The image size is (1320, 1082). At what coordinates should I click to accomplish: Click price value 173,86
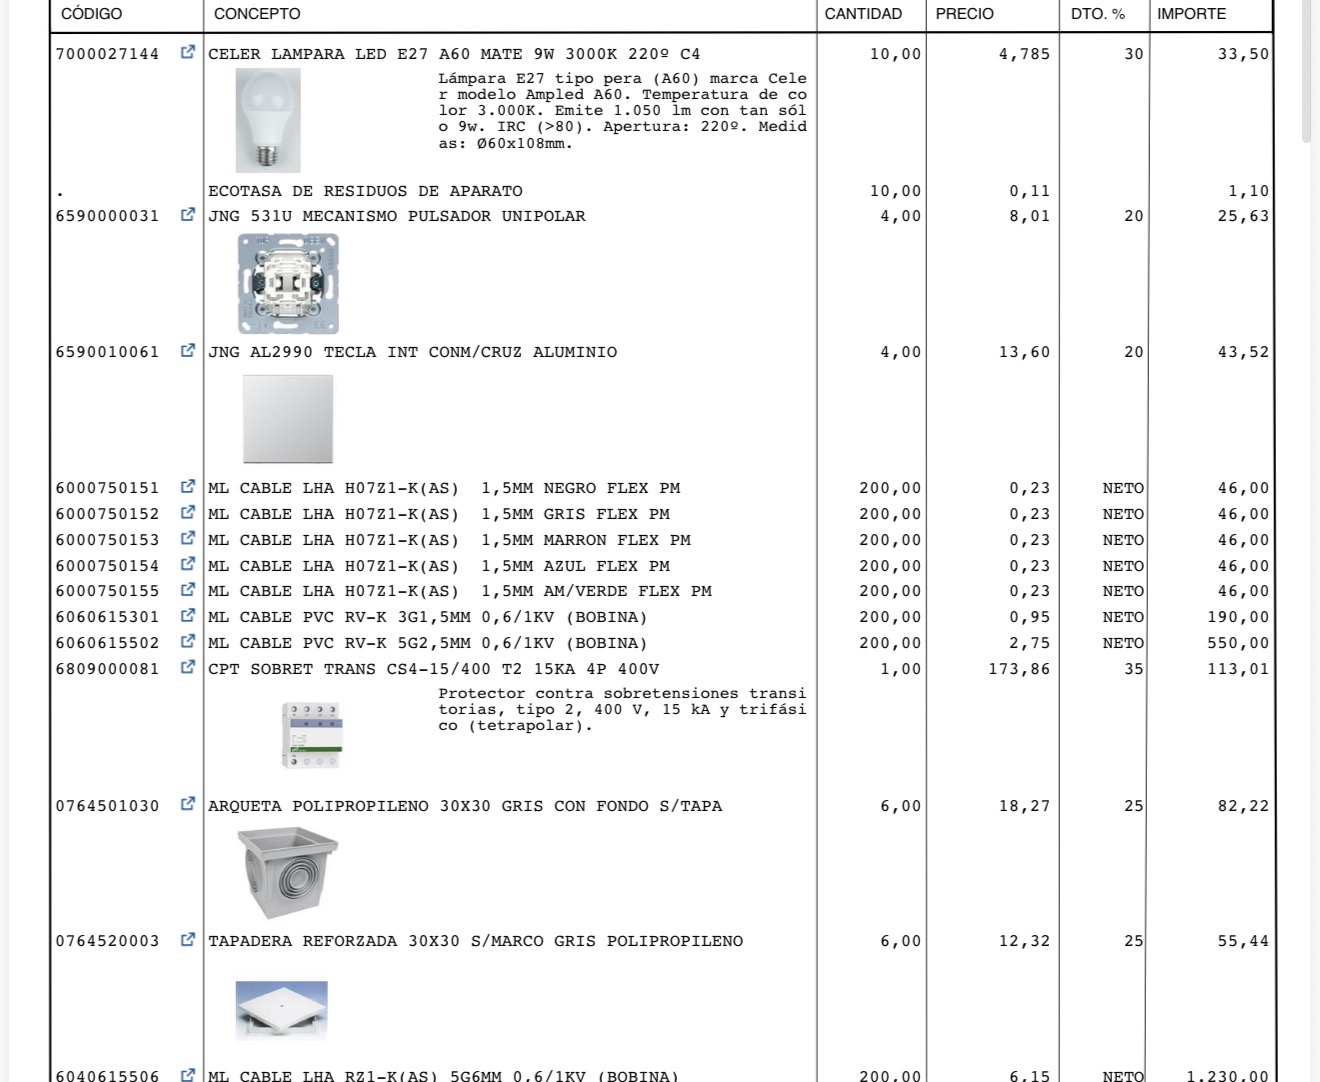[1019, 669]
